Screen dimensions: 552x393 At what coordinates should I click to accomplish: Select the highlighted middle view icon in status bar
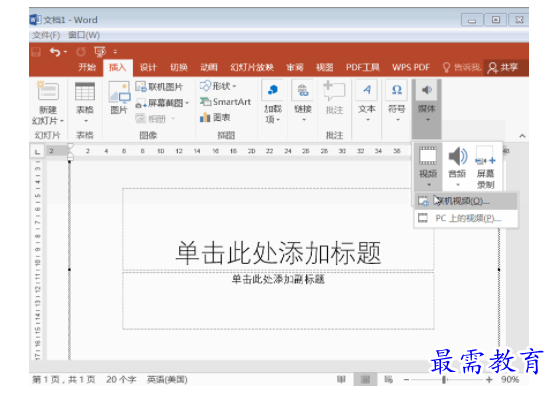click(x=365, y=379)
